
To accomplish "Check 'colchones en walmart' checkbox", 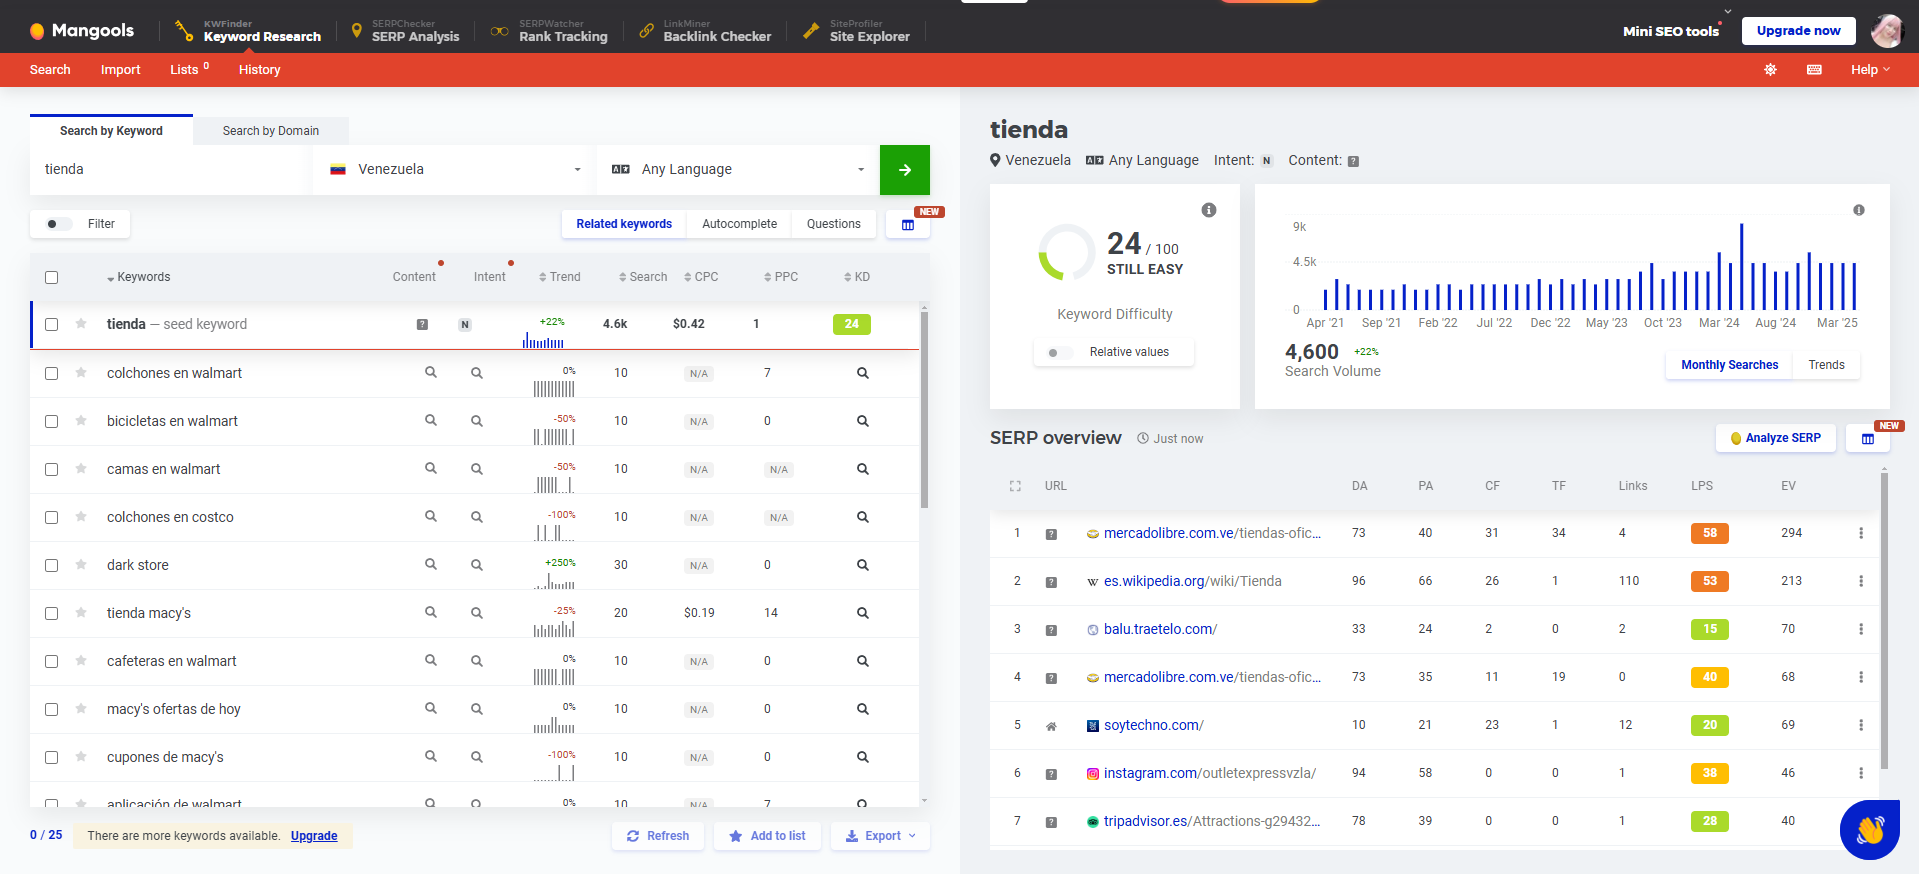I will click(x=52, y=373).
